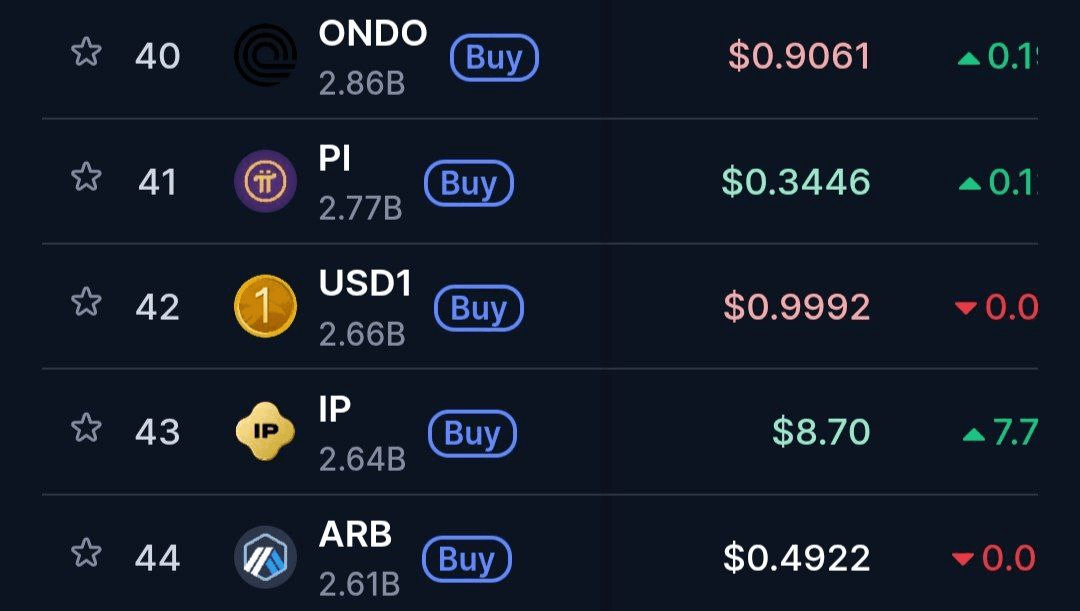The image size is (1080, 611).
Task: Favorite USD1 with the star icon
Action: 86,302
